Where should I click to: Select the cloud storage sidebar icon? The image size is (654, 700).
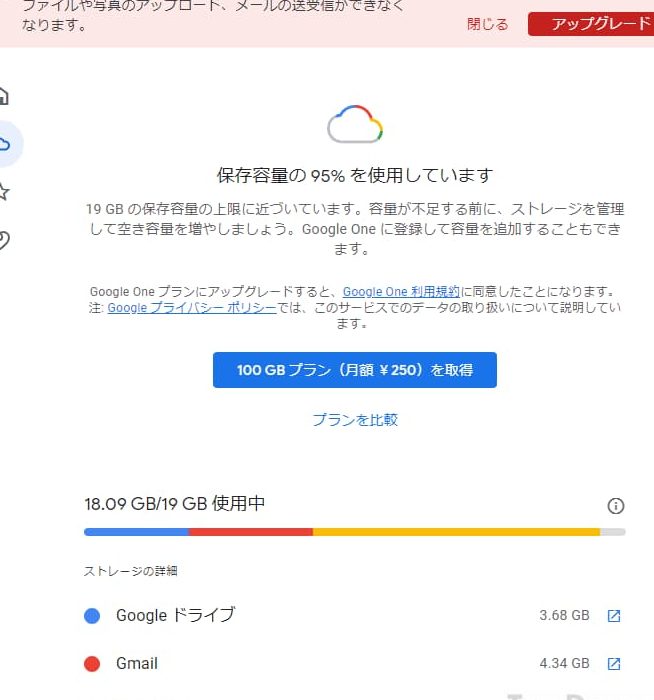pos(6,144)
